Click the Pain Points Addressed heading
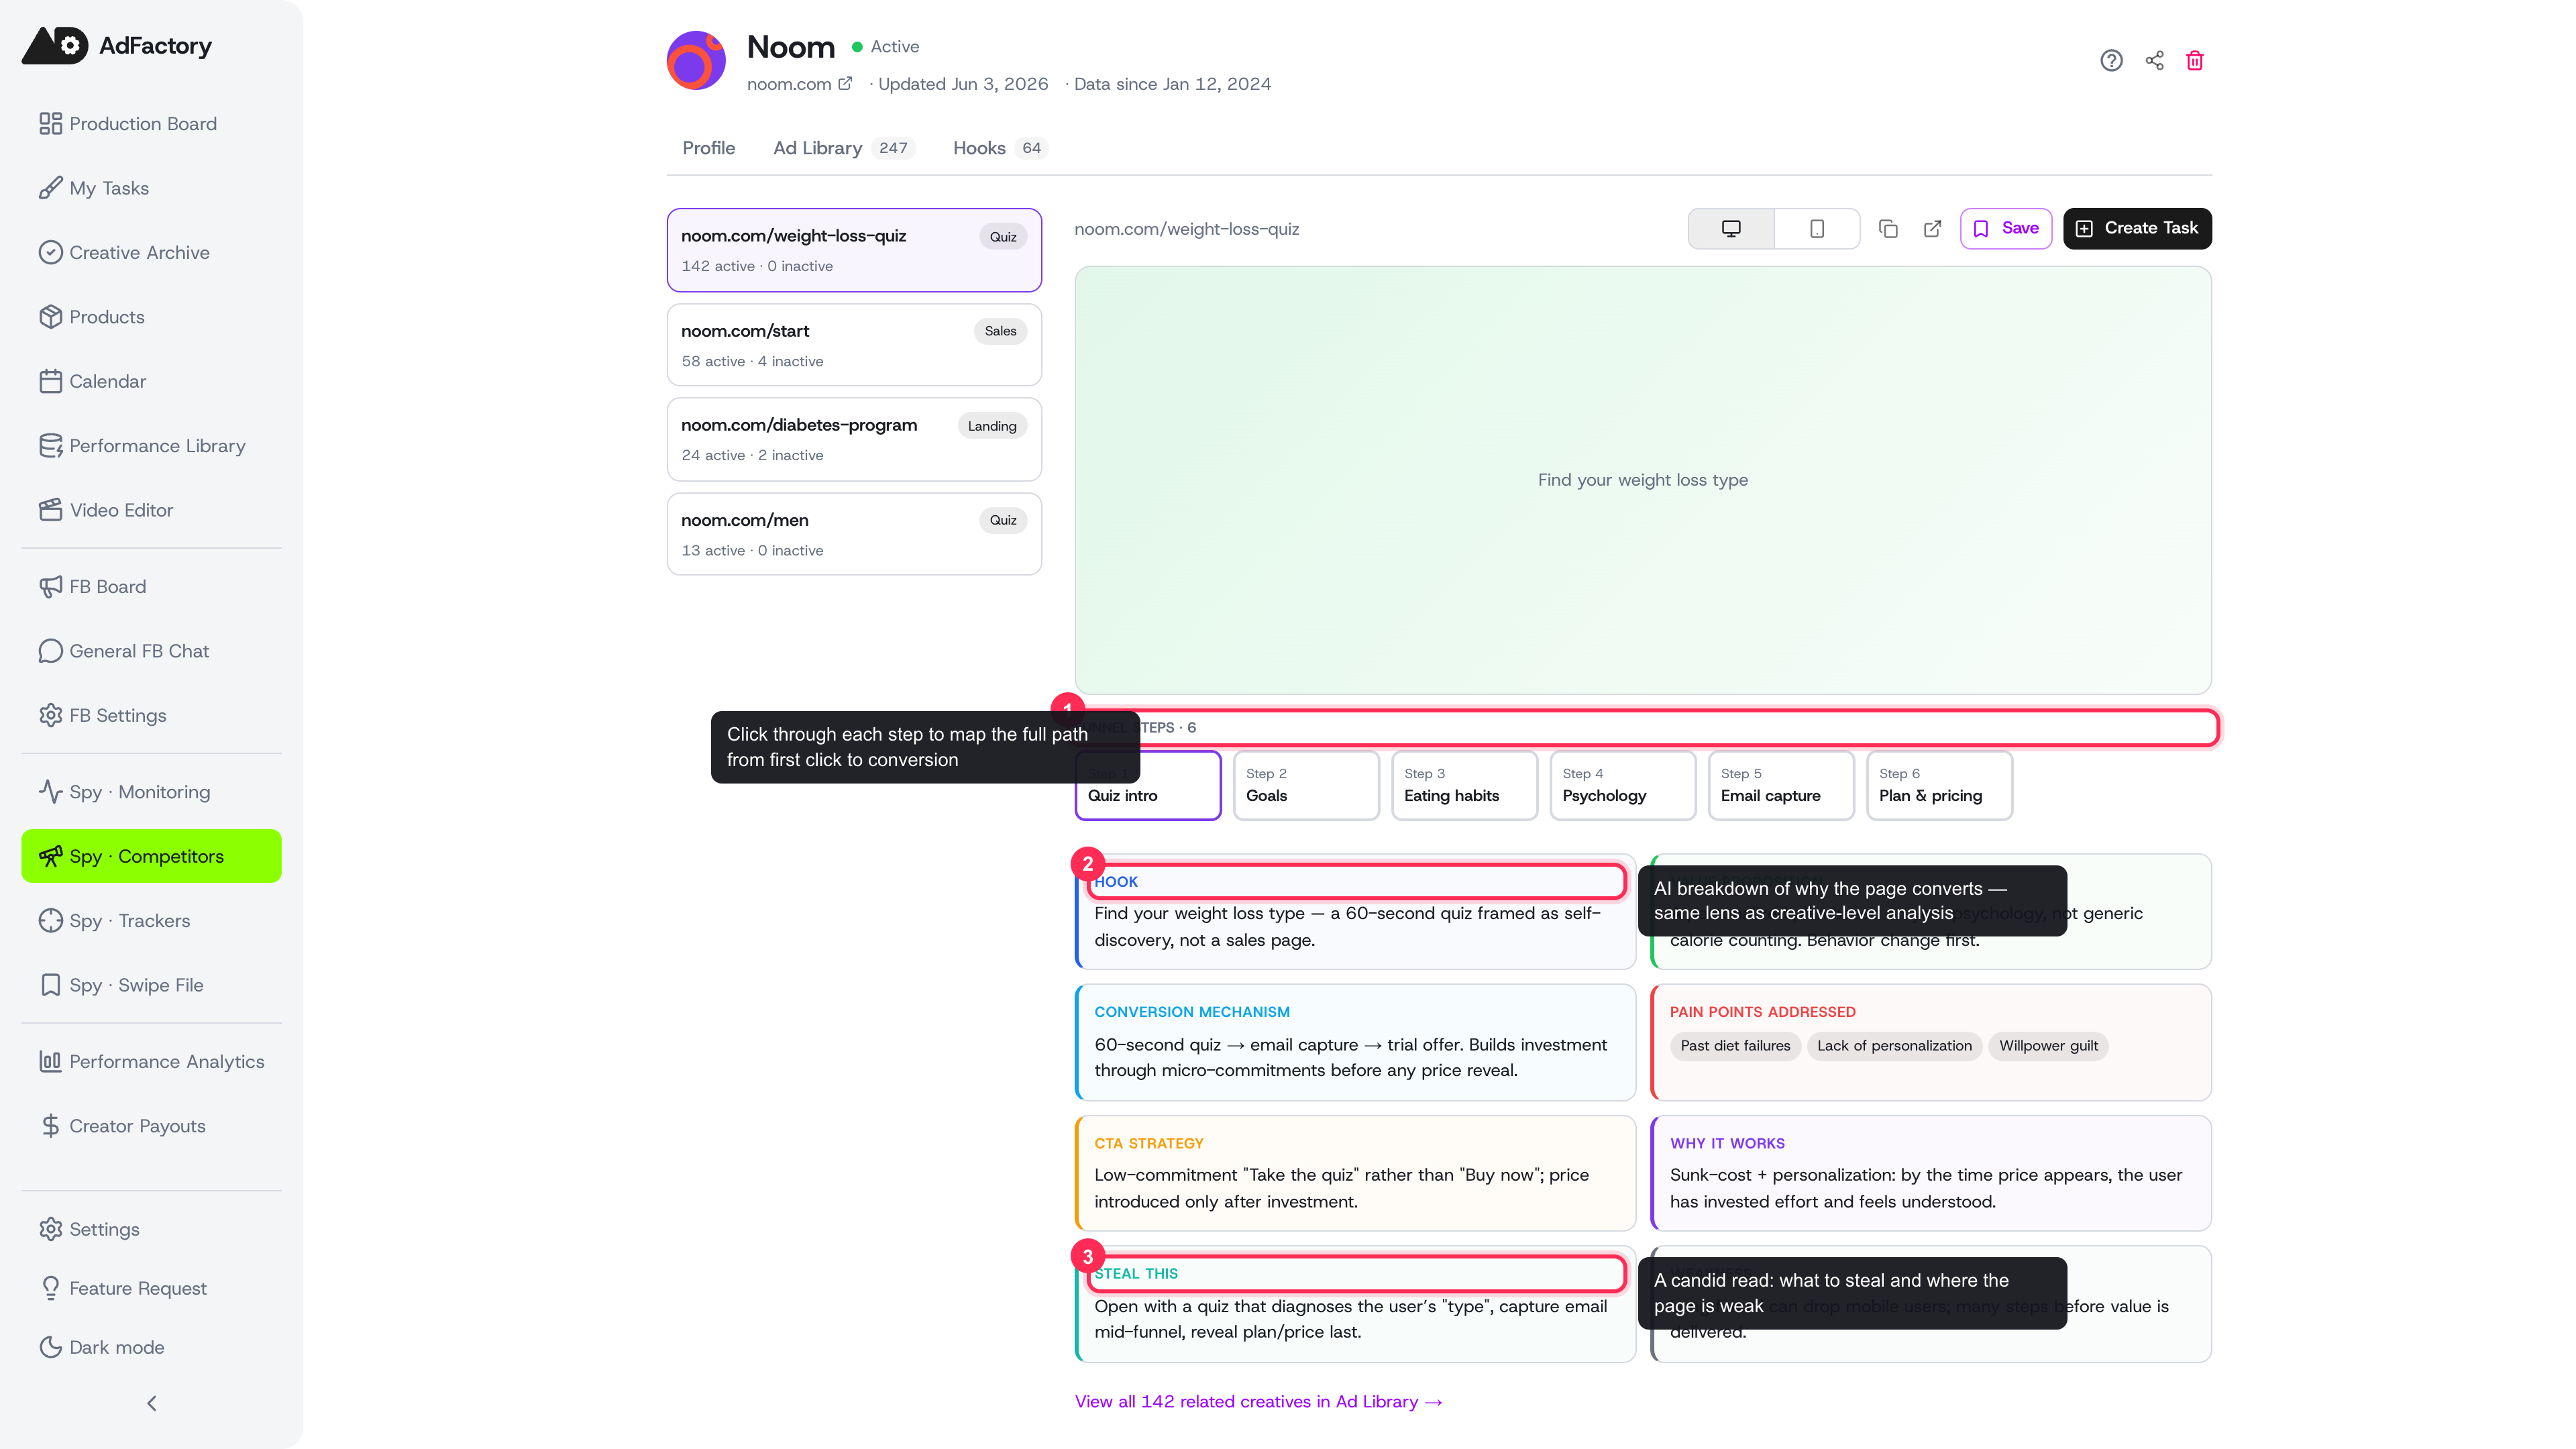This screenshot has width=2576, height=1449. pyautogui.click(x=1762, y=1012)
